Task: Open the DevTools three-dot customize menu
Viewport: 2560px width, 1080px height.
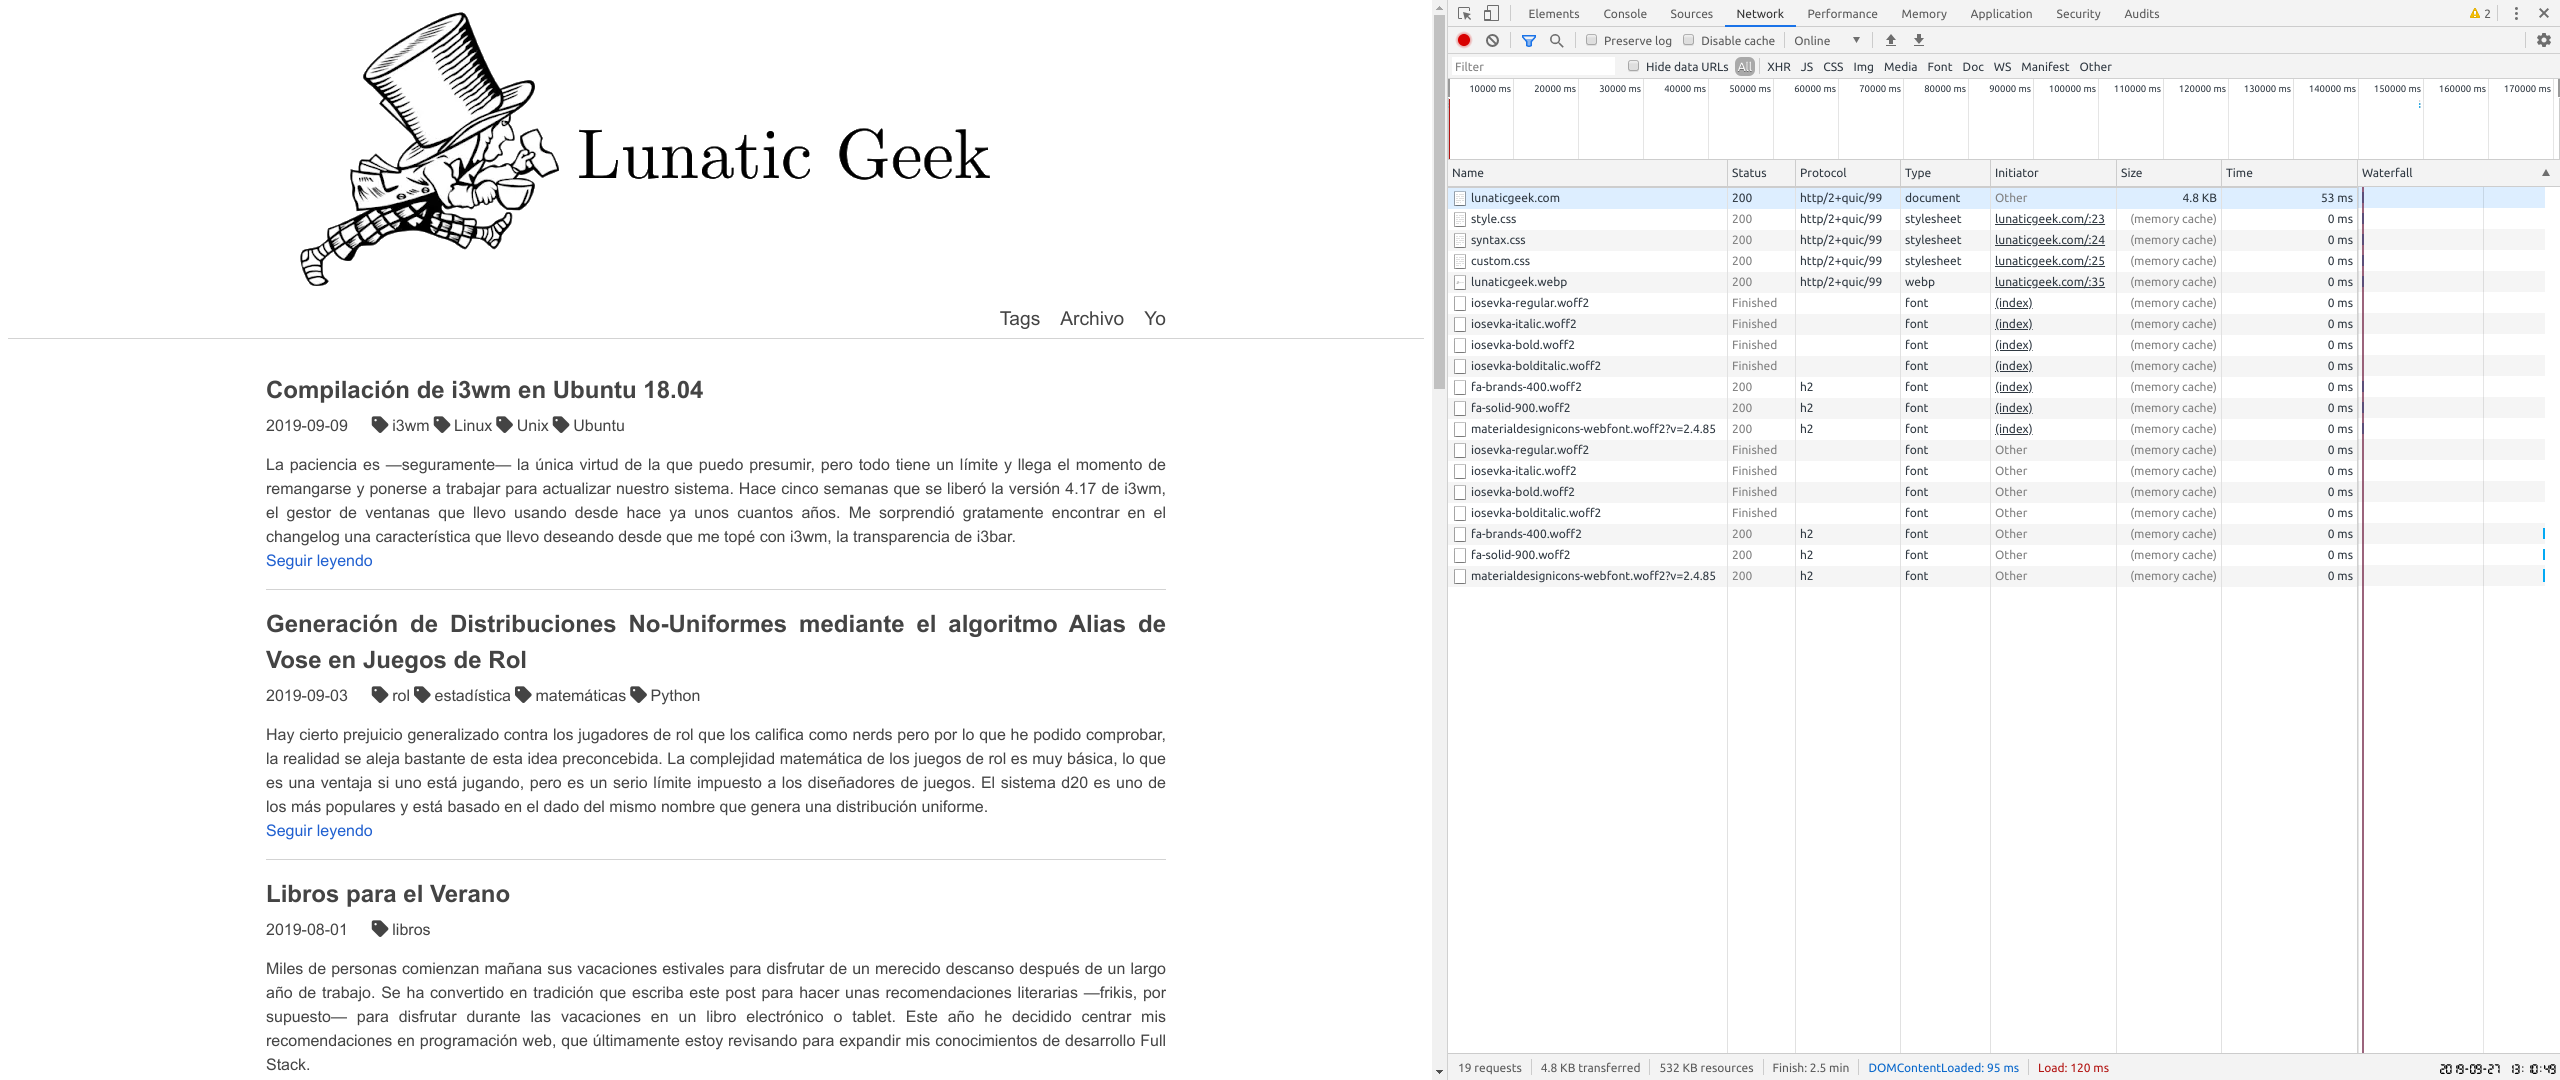Action: [2516, 13]
